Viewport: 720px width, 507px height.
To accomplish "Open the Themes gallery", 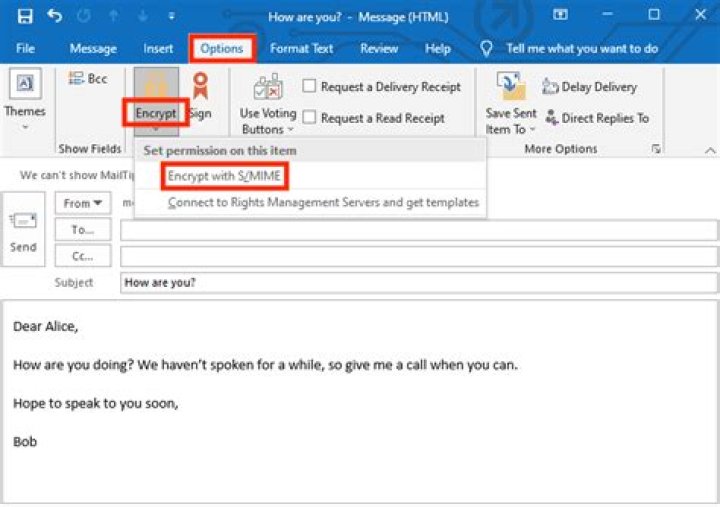I will [25, 99].
